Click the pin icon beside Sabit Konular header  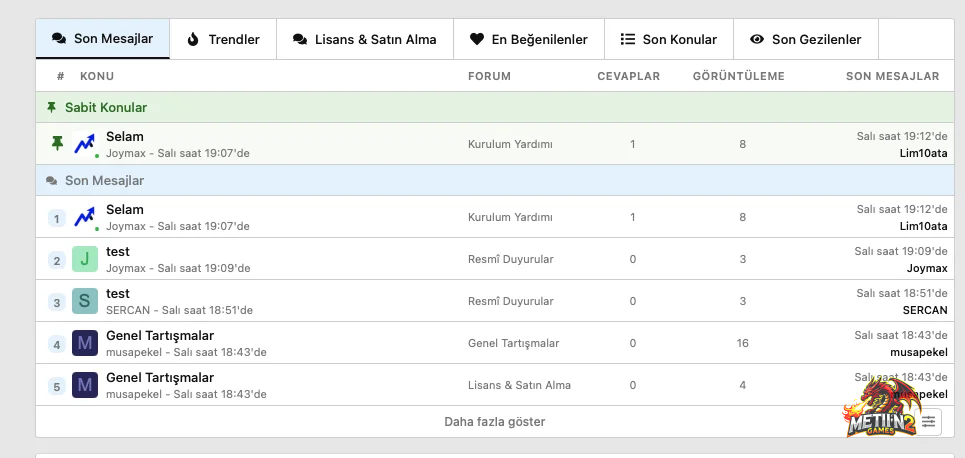tap(52, 107)
